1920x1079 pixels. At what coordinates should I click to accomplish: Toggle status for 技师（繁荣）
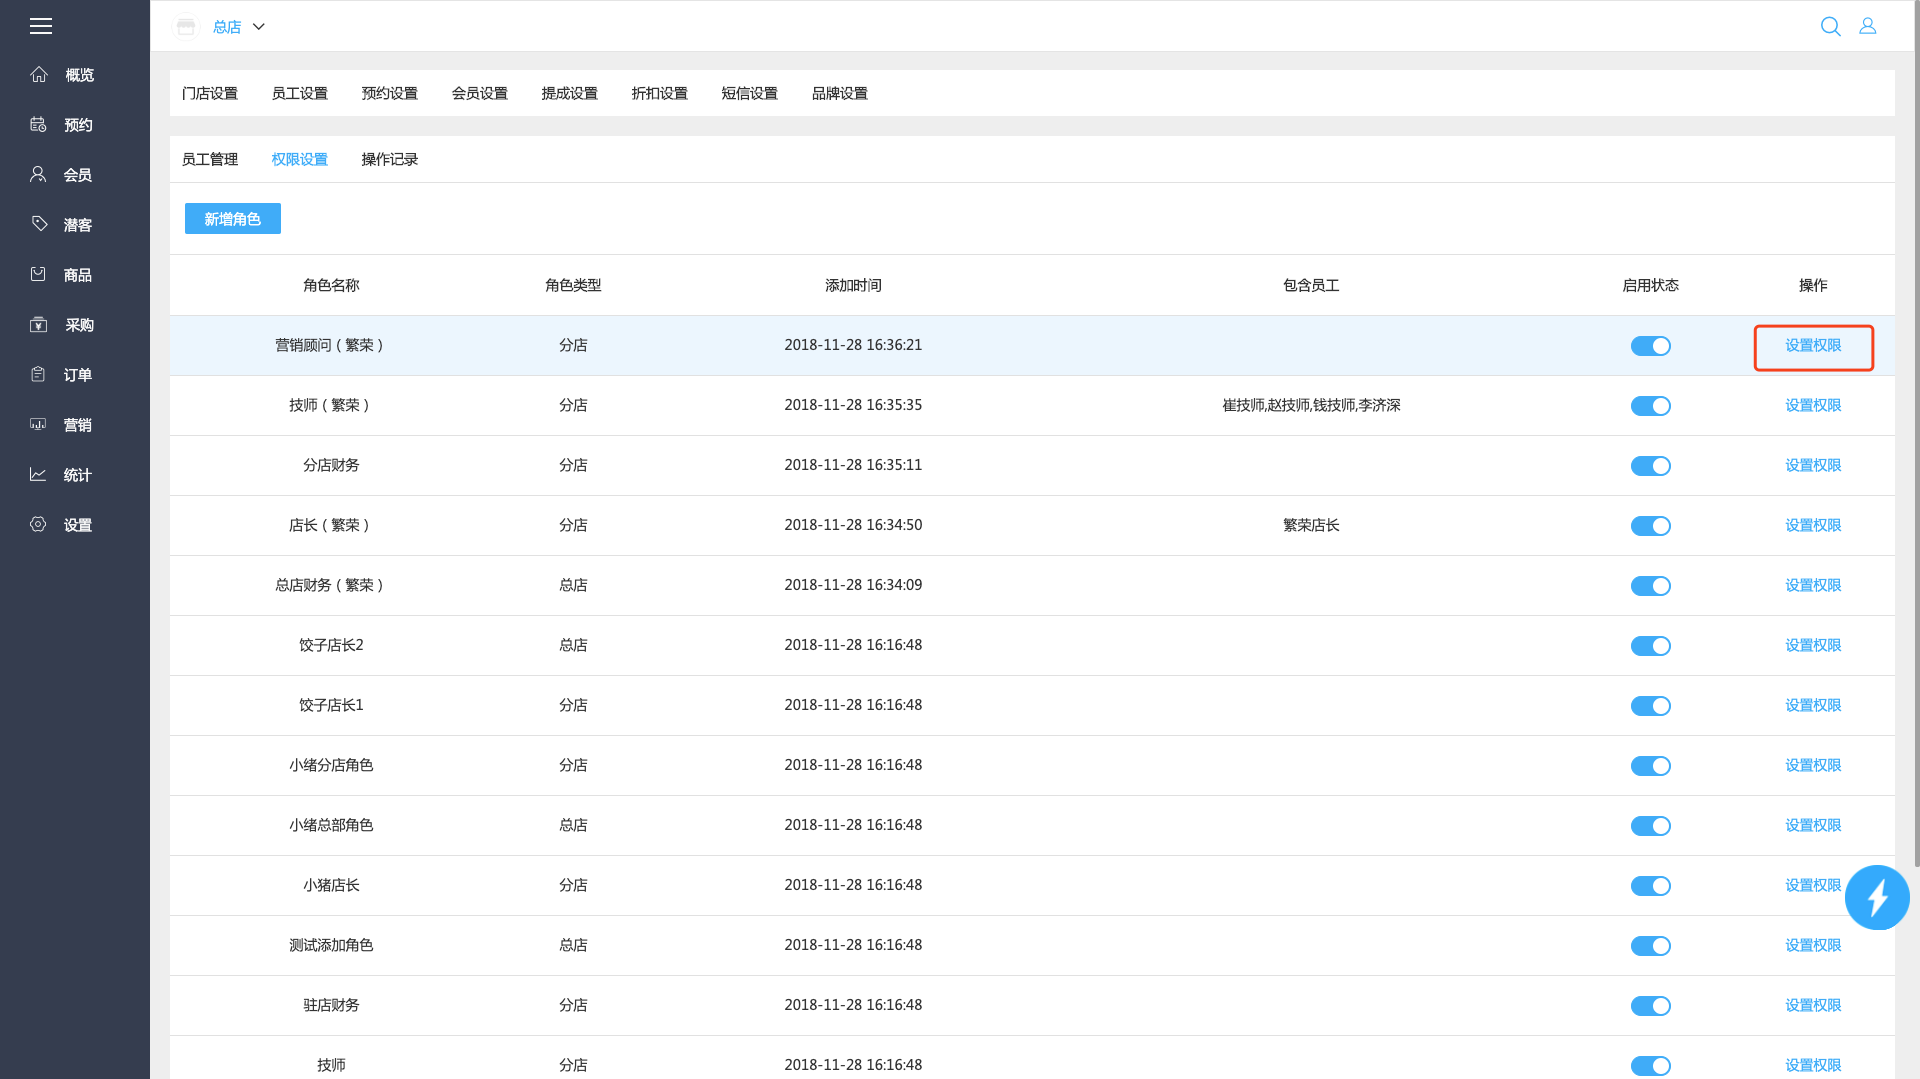(x=1651, y=406)
